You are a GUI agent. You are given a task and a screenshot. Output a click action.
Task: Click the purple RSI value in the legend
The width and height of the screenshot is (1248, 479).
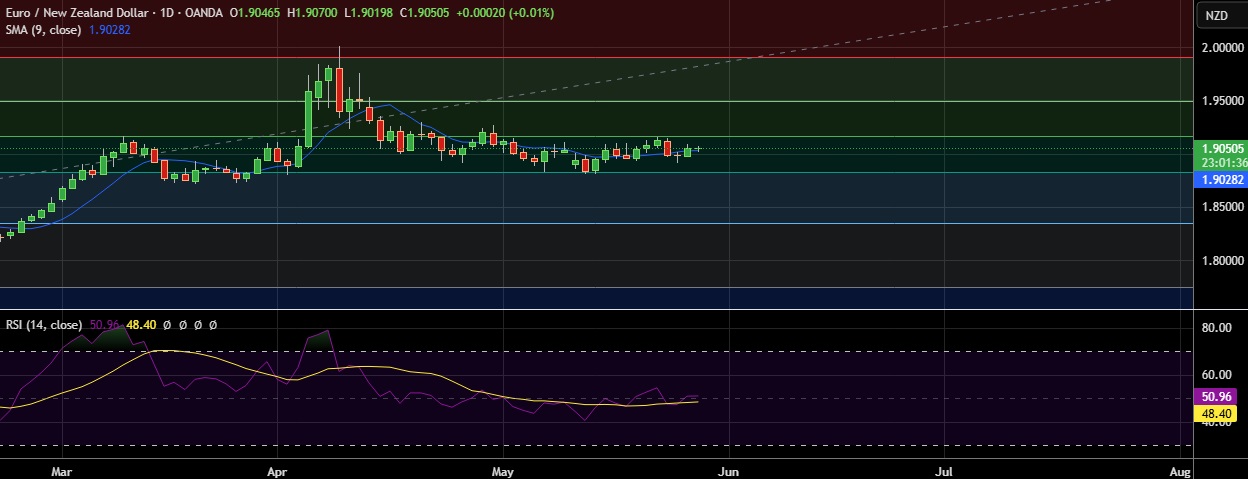(104, 325)
